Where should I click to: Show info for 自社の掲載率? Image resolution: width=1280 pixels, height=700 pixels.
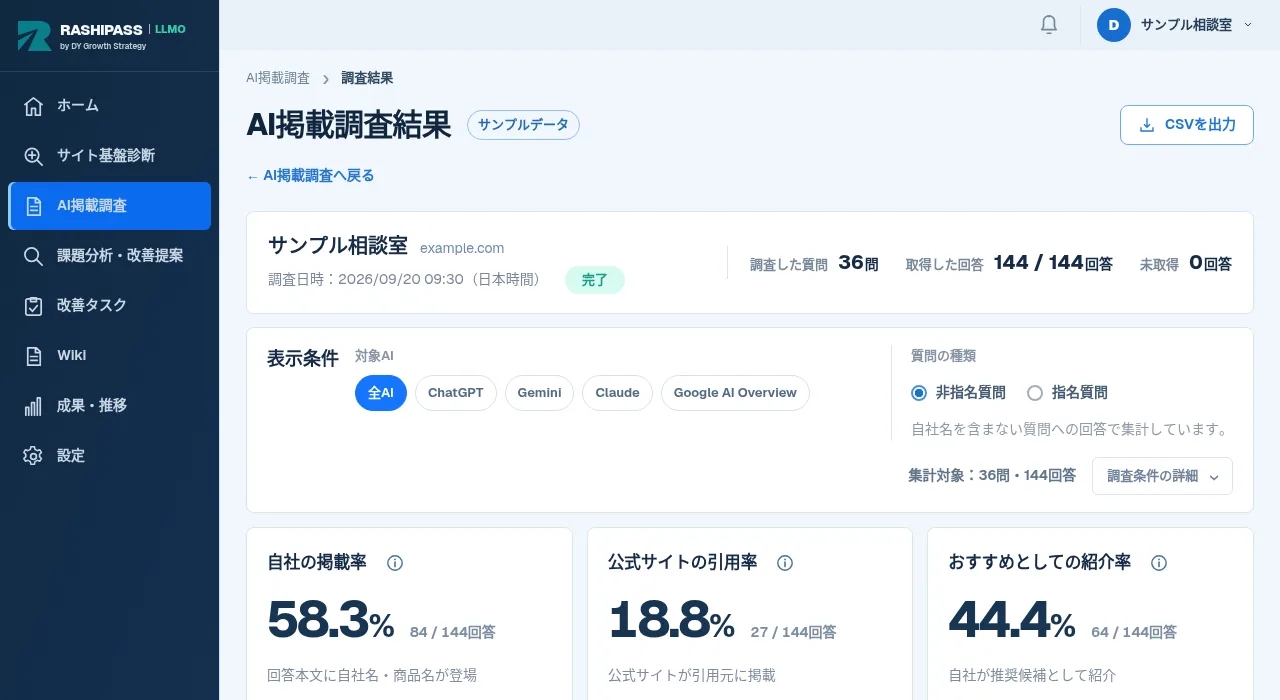395,563
